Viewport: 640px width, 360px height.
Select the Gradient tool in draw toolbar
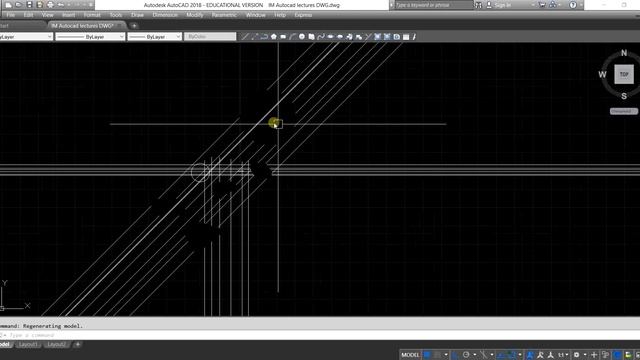[x=387, y=37]
